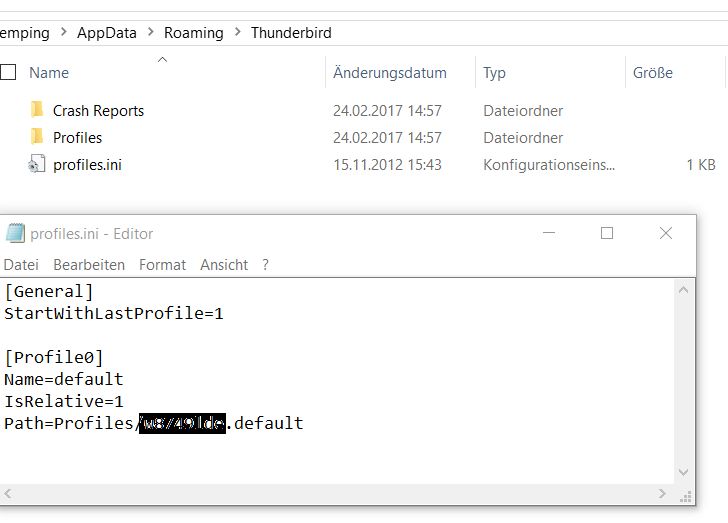Click the Notepad icon in Editor title bar
This screenshot has height=523, width=728.
[x=15, y=233]
